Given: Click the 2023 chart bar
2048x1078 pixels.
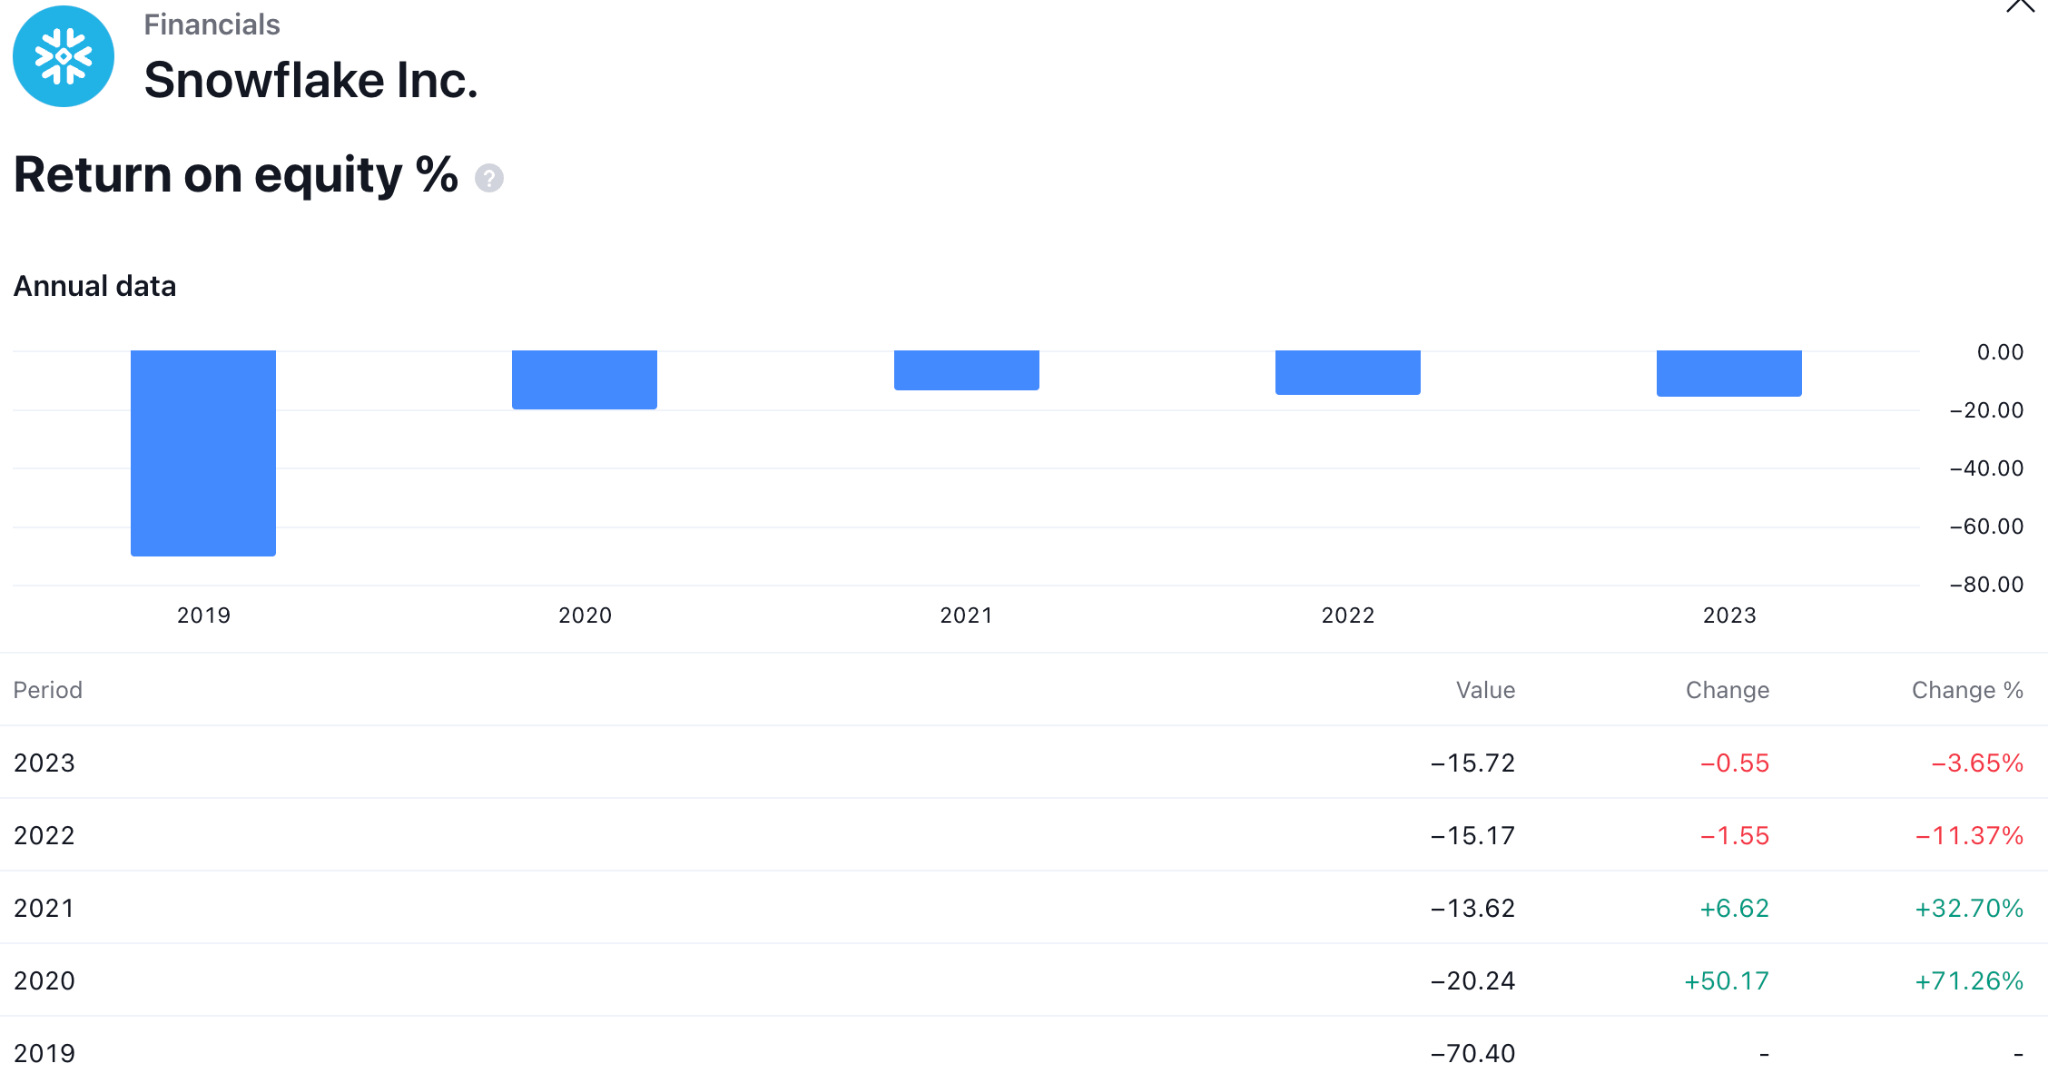Looking at the screenshot, I should pos(1729,374).
